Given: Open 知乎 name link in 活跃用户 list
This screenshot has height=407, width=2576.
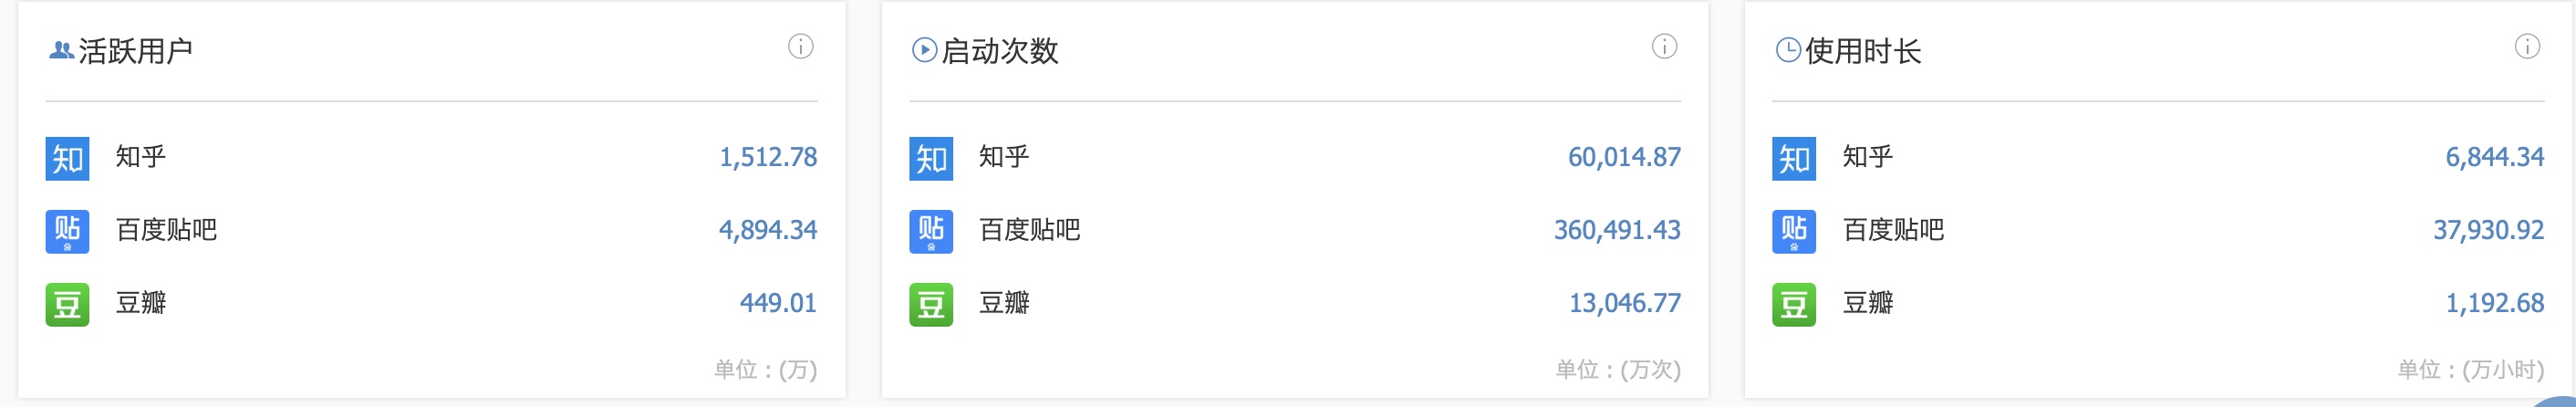Looking at the screenshot, I should 141,157.
